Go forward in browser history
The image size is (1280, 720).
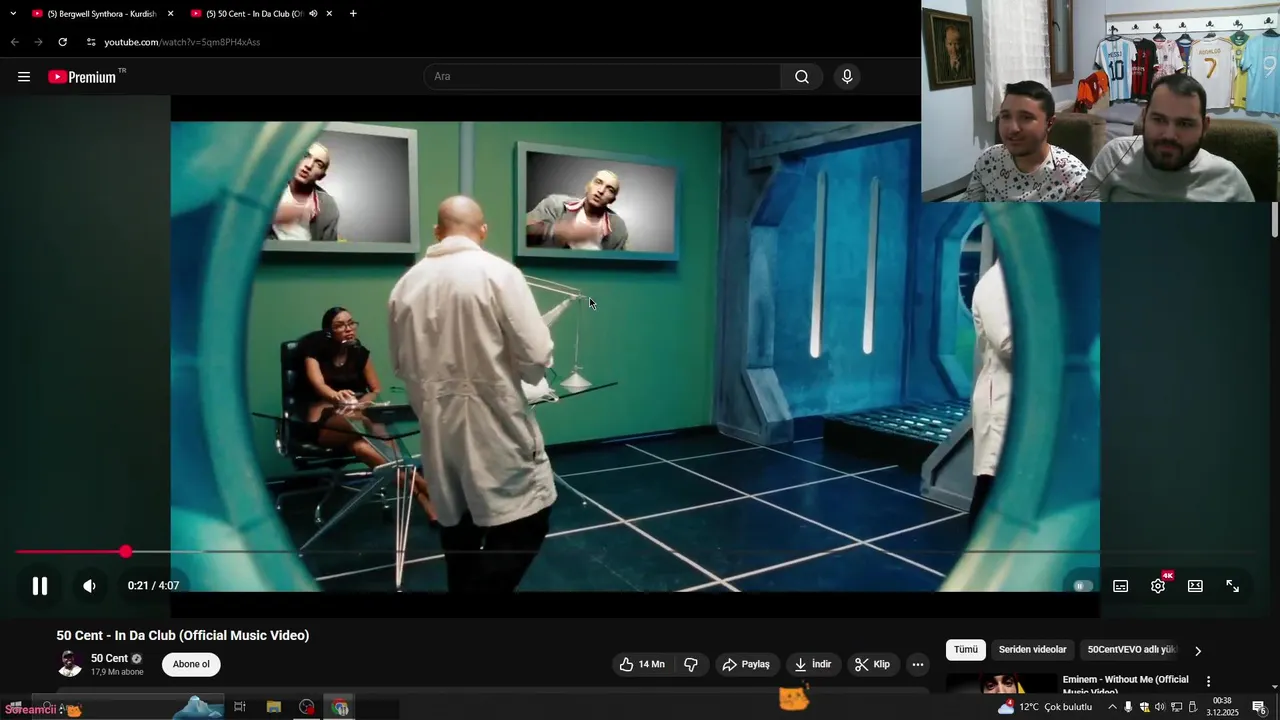38,42
